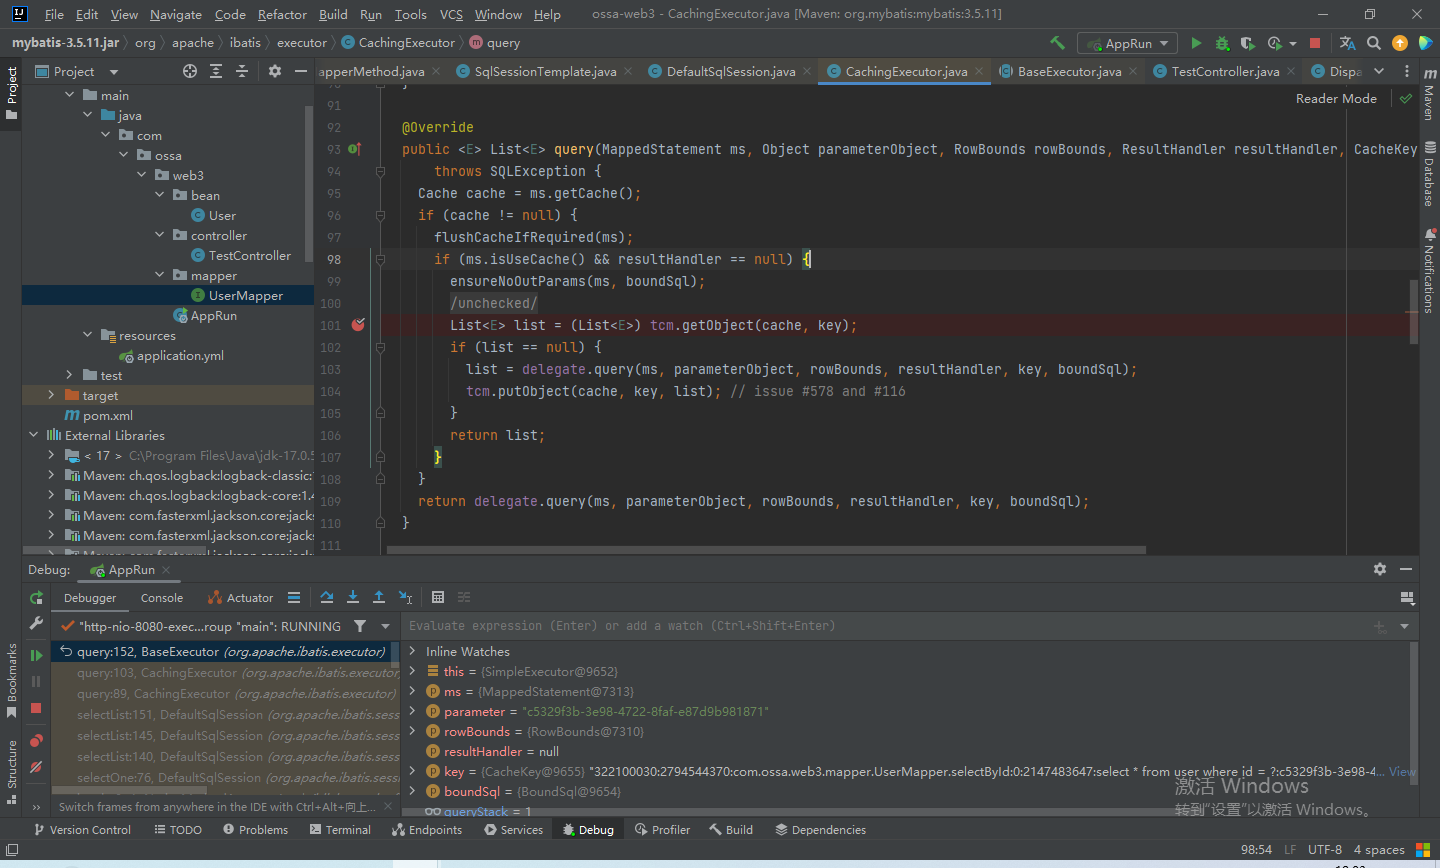Screen dimensions: 1440x868
Task: Run AppRun with the green play icon
Action: [x=1196, y=43]
